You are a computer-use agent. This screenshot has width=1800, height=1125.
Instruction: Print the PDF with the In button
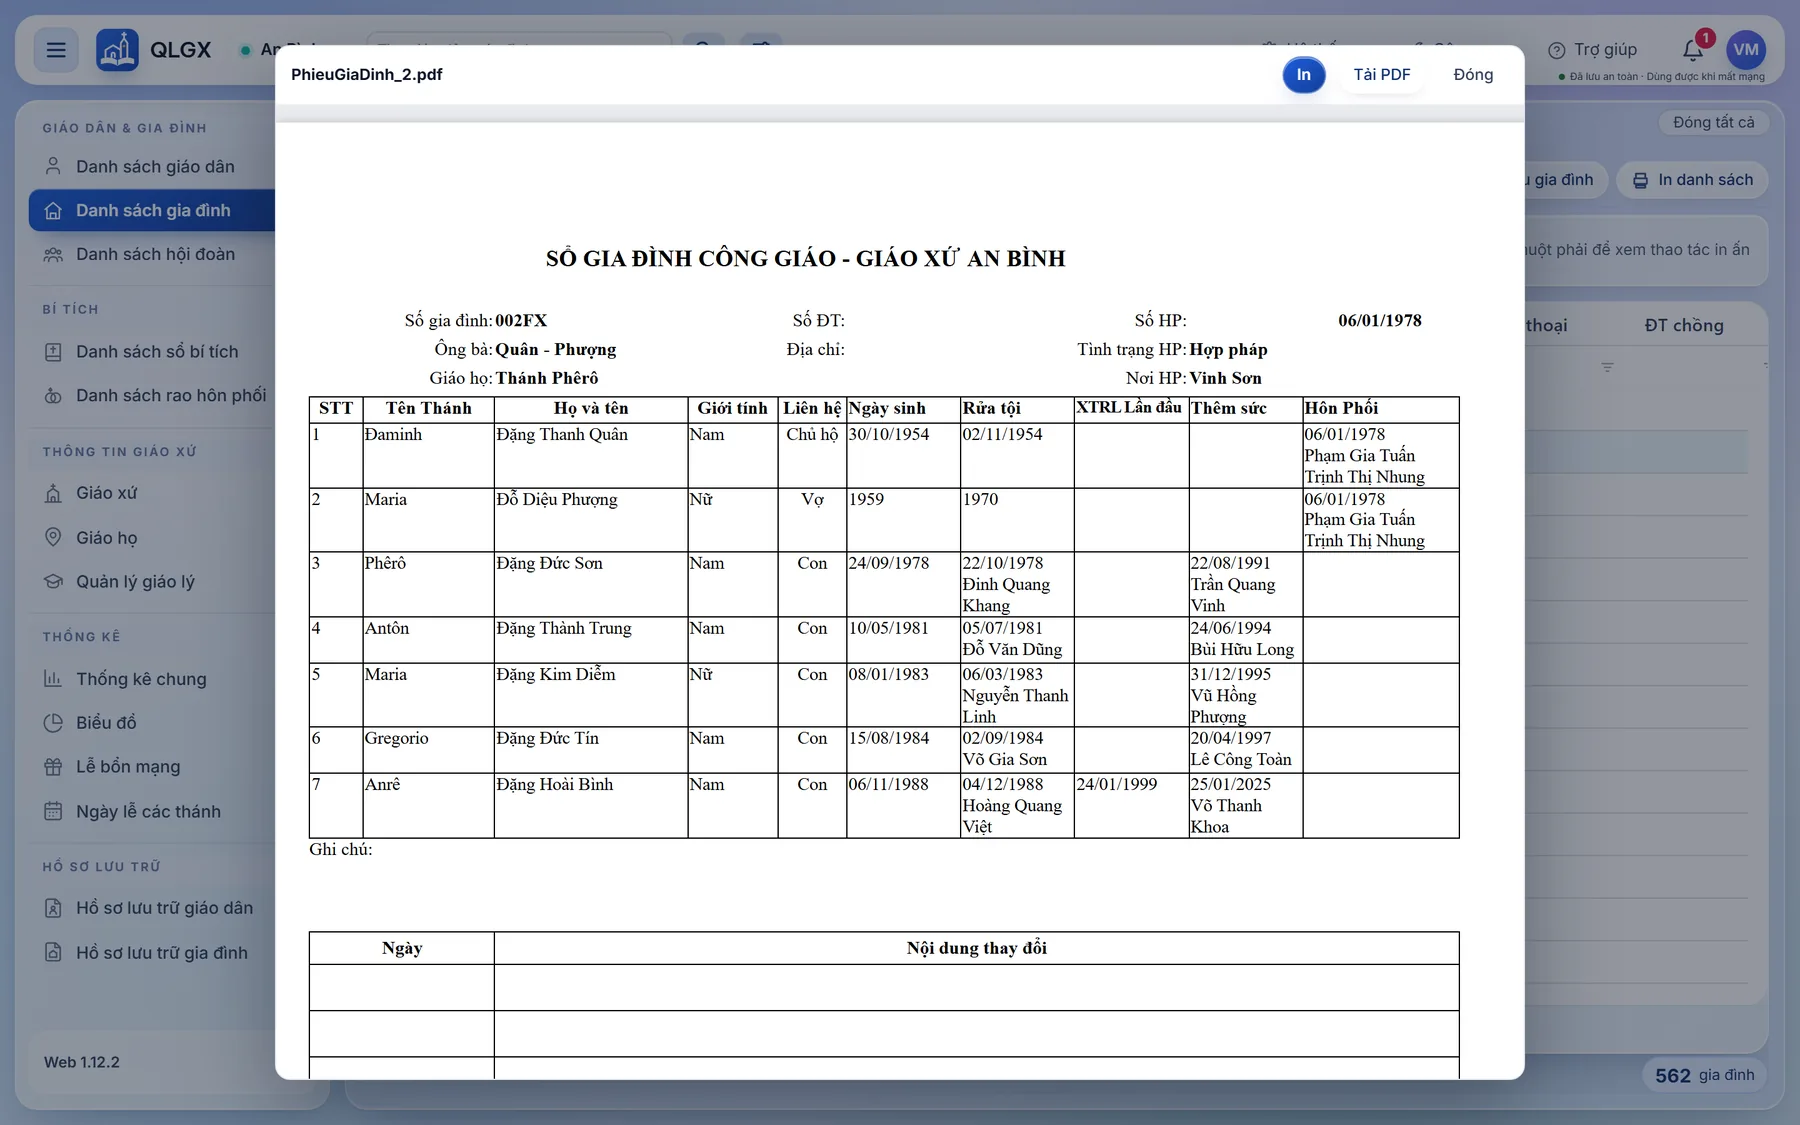click(1304, 75)
